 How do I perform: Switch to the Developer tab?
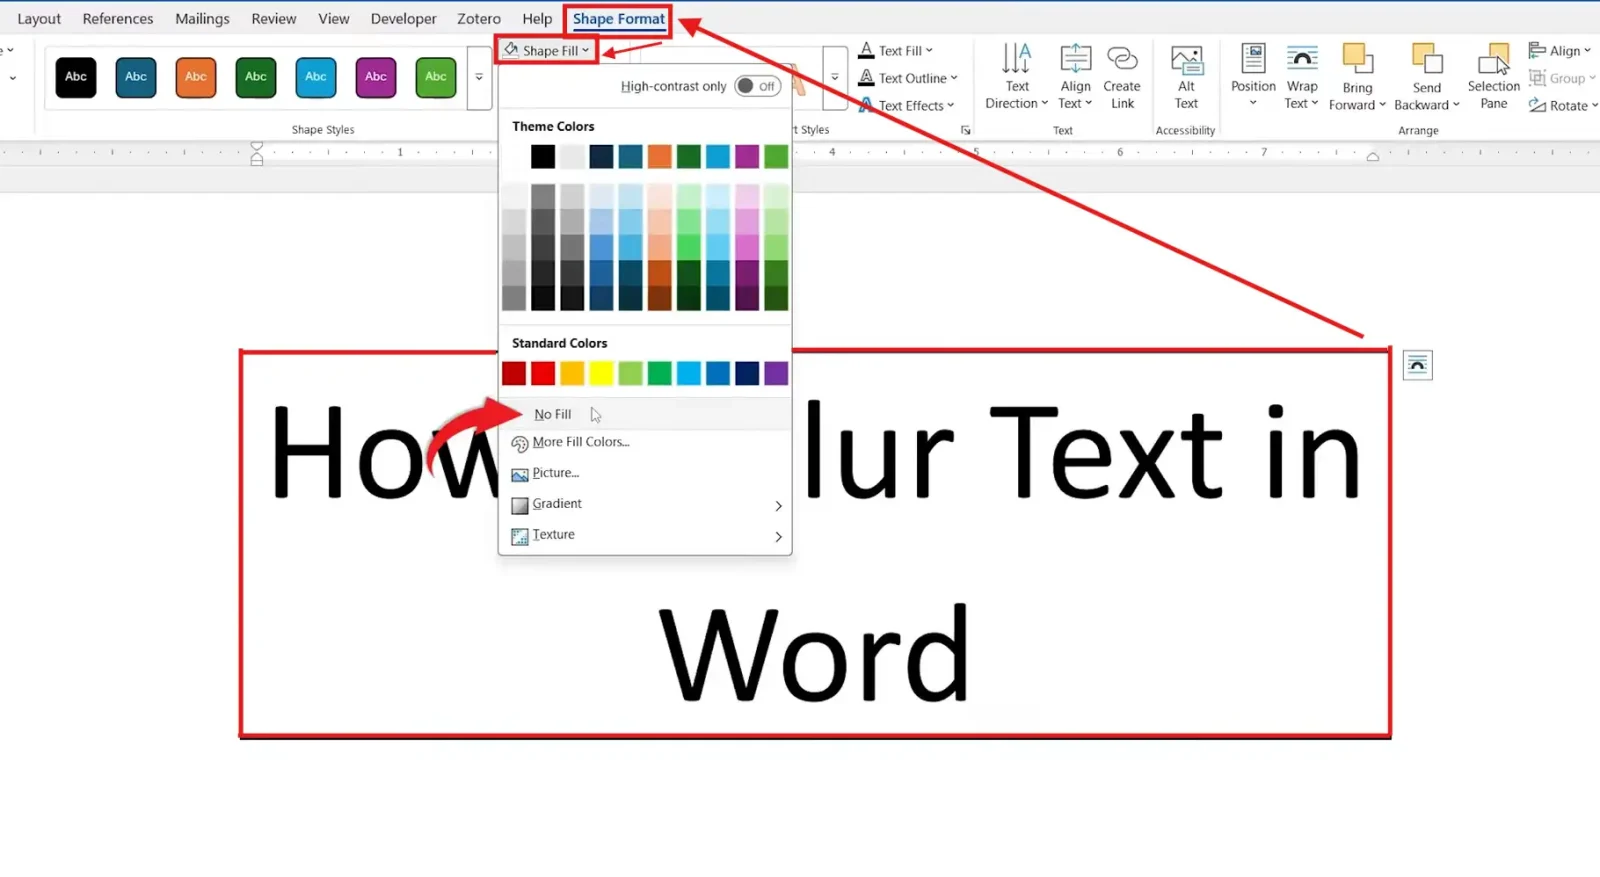404,19
